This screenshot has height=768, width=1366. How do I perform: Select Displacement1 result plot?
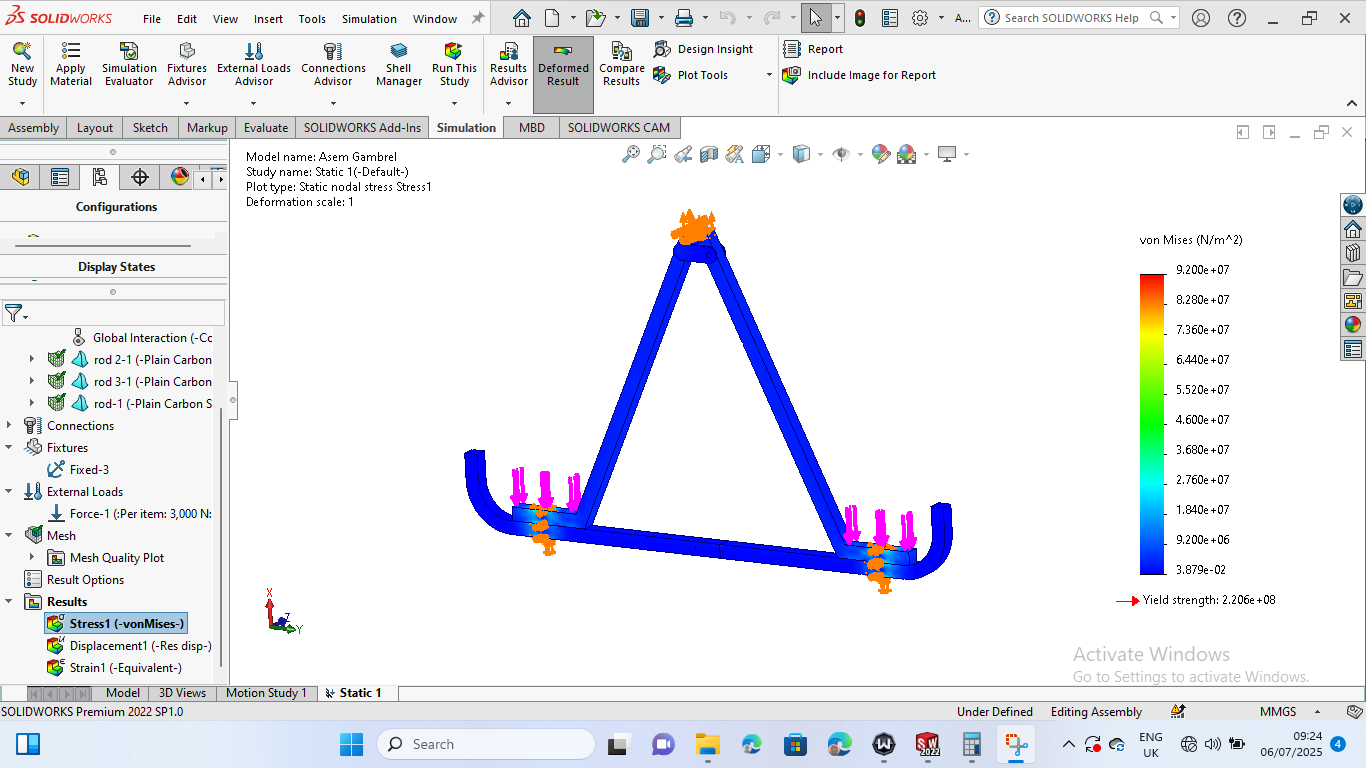pyautogui.click(x=139, y=646)
